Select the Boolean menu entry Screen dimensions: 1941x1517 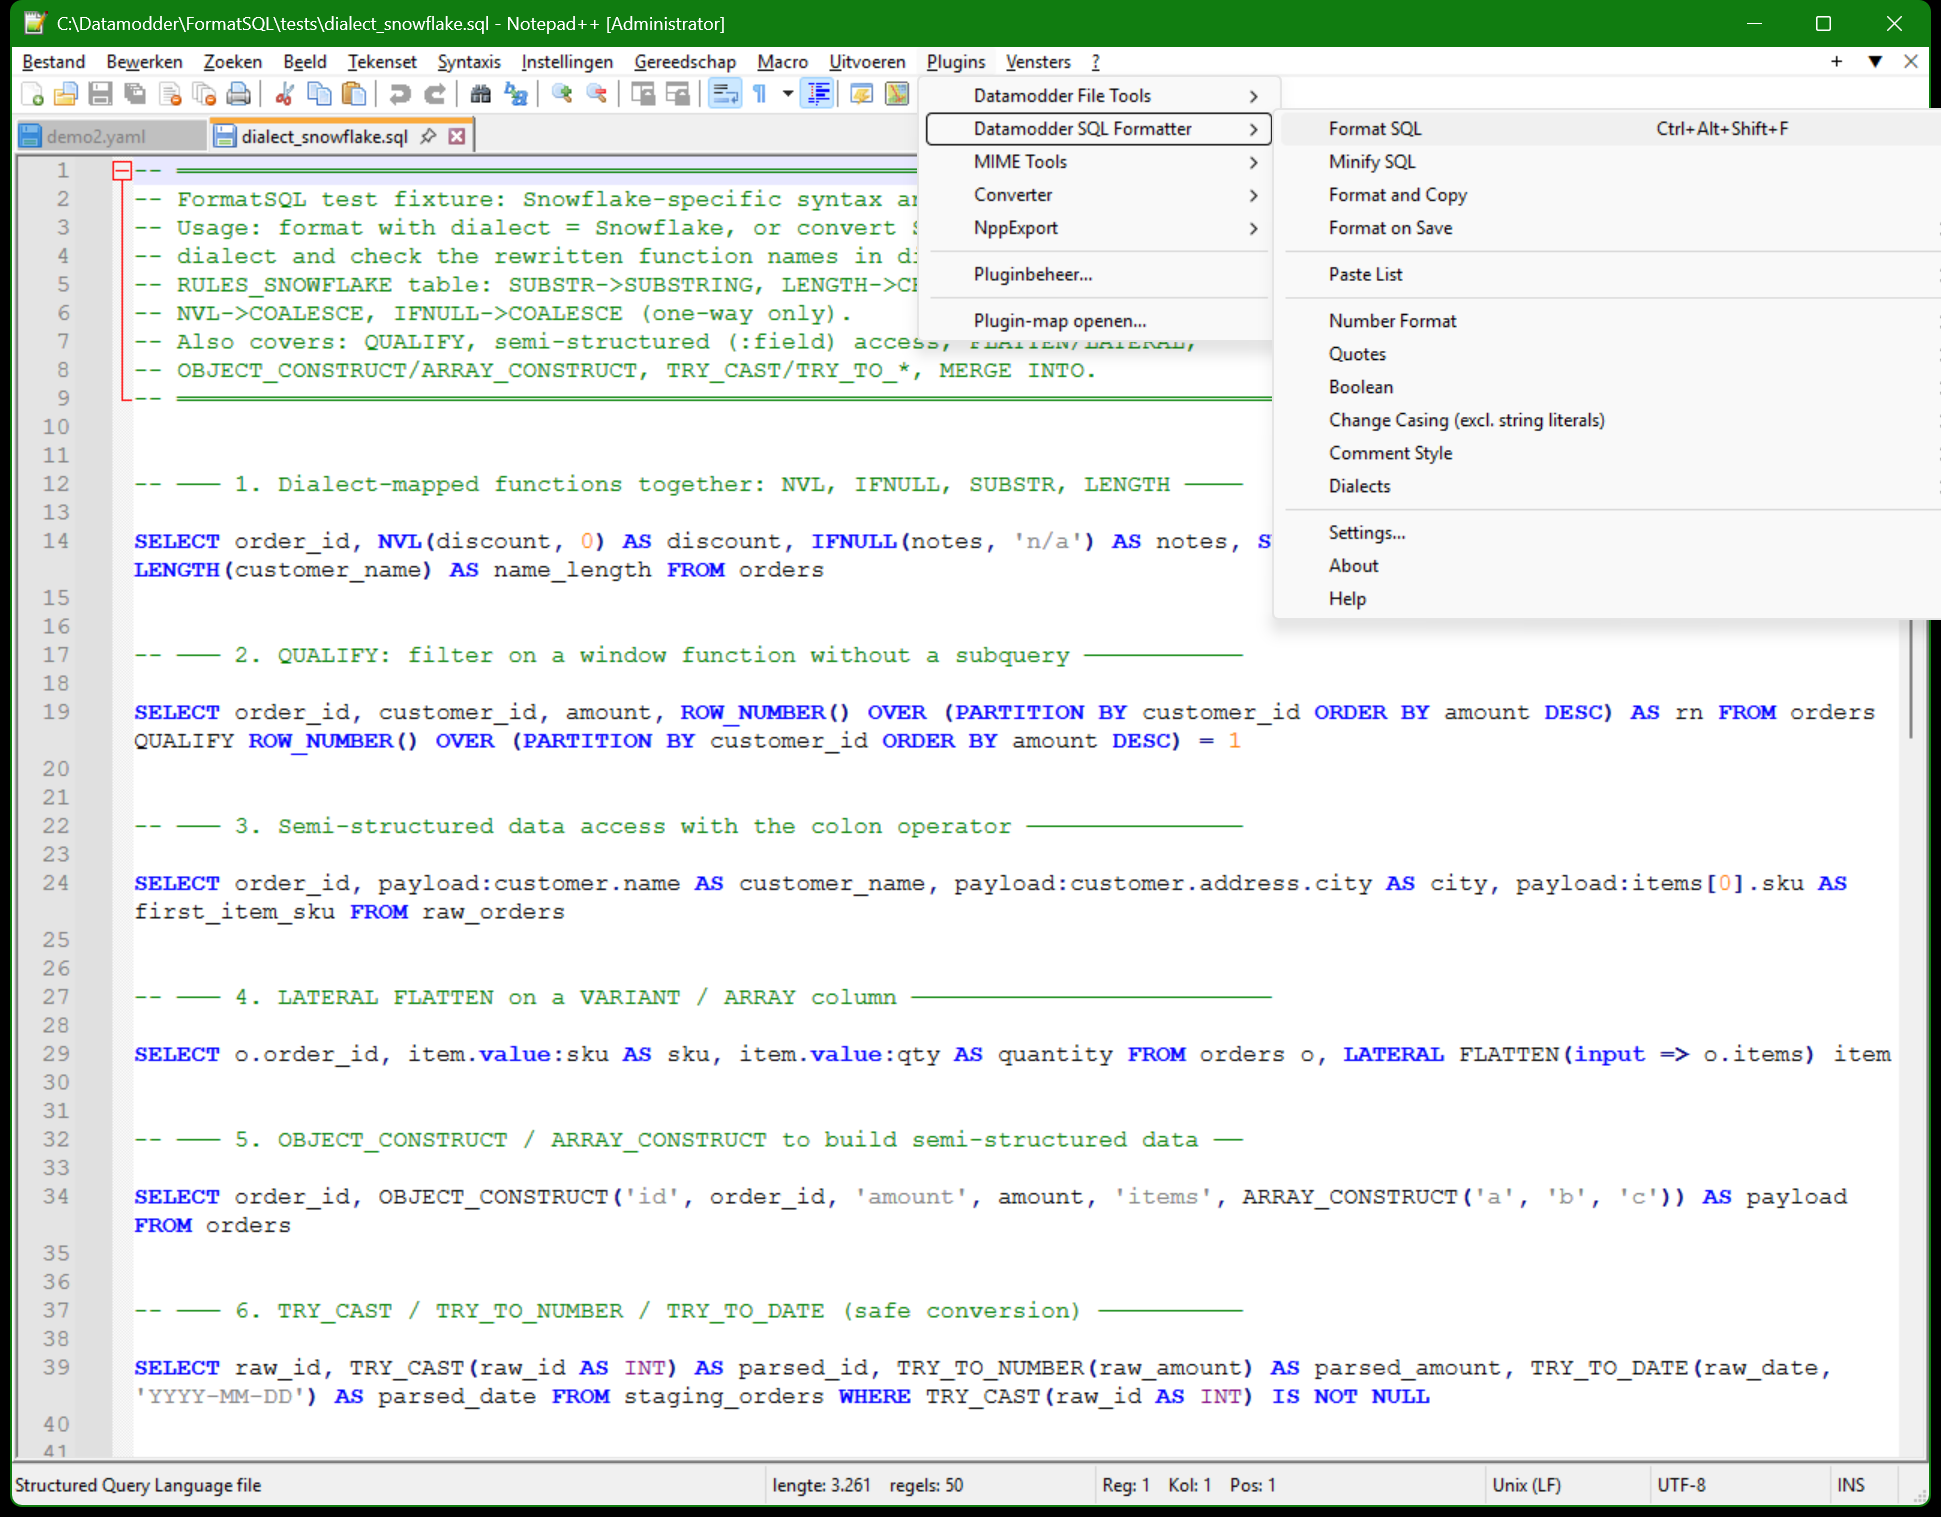[x=1610, y=387]
